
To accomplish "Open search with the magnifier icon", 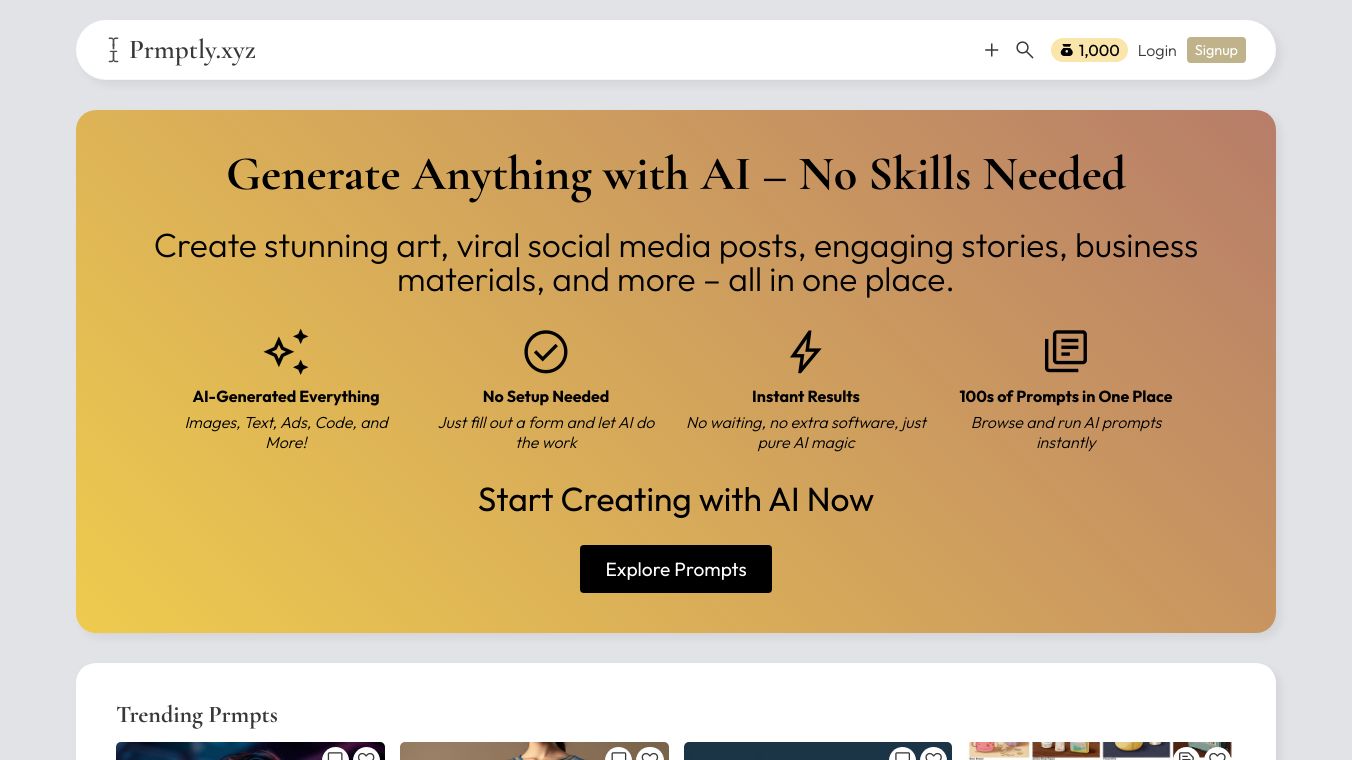I will tap(1024, 50).
